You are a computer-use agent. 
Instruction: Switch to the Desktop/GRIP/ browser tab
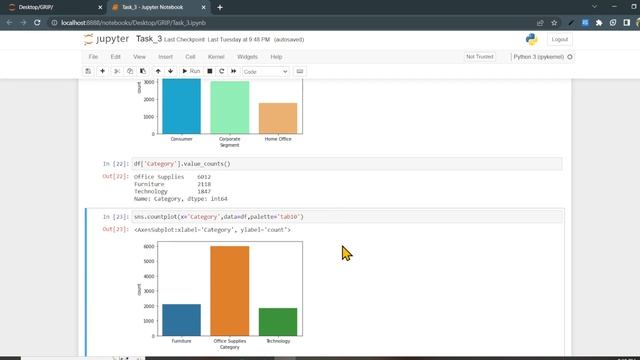click(53, 7)
